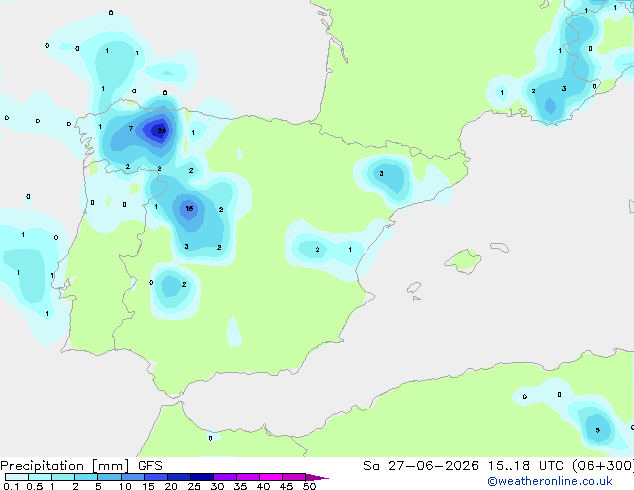Click the '(06+300)' forecast run text

pos(603,466)
